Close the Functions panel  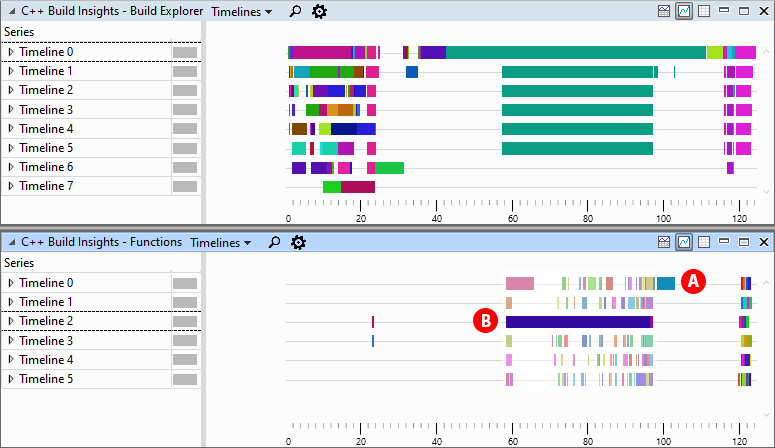764,242
